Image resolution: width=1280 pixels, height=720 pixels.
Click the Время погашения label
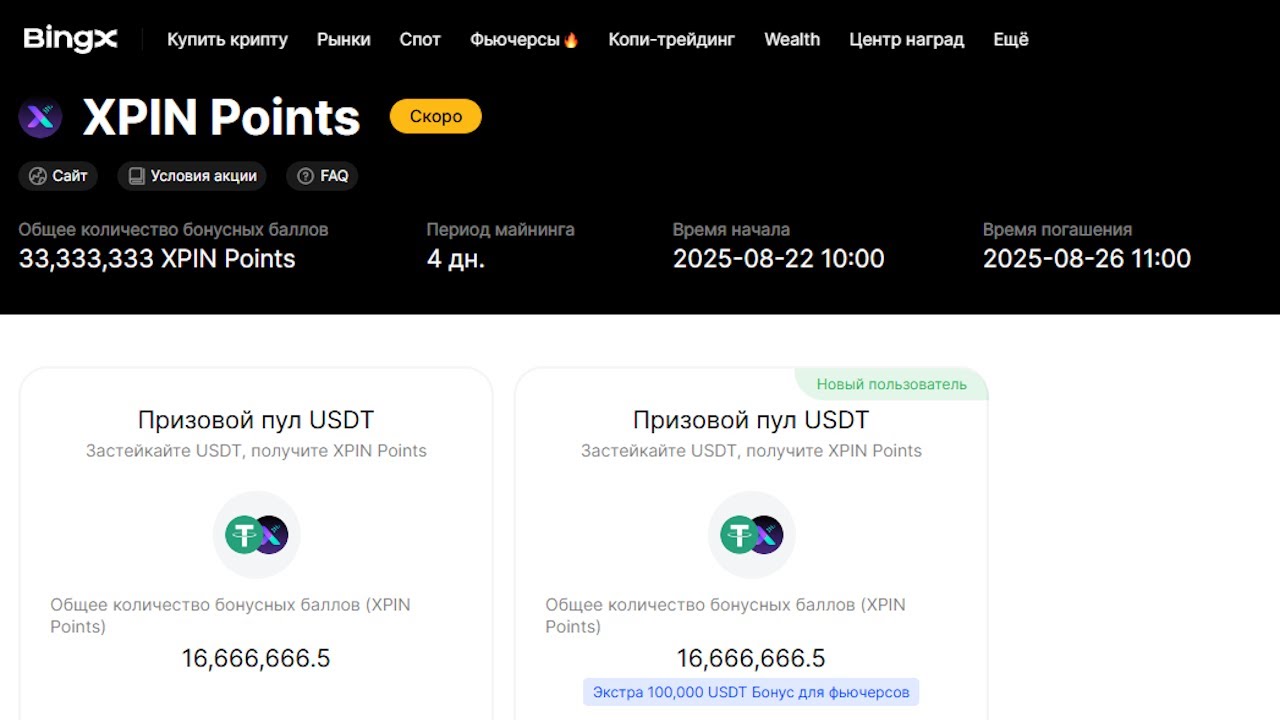1057,230
